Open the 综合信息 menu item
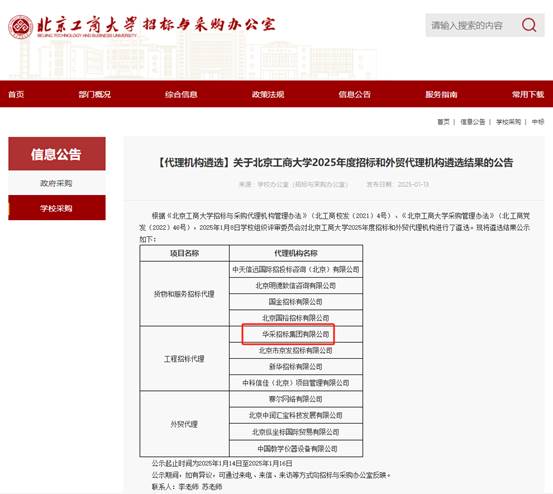Viewport: 553px width, 494px height. pyautogui.click(x=181, y=94)
